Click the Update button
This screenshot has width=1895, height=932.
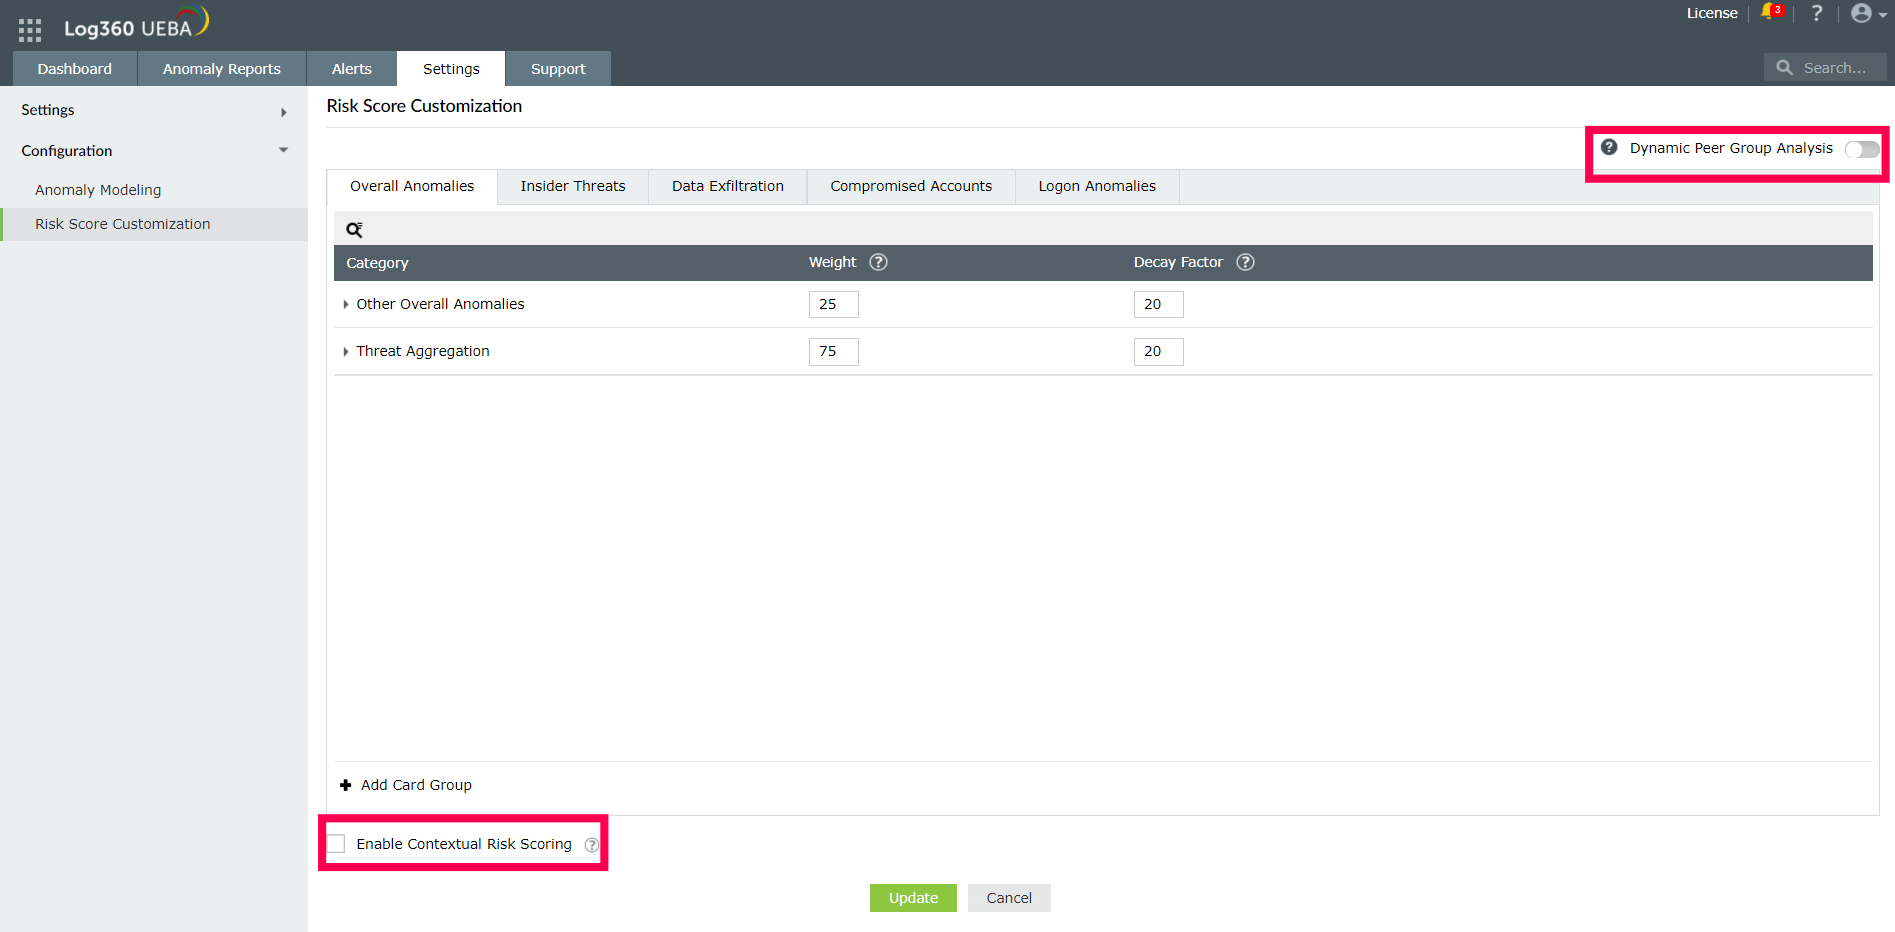tap(913, 898)
